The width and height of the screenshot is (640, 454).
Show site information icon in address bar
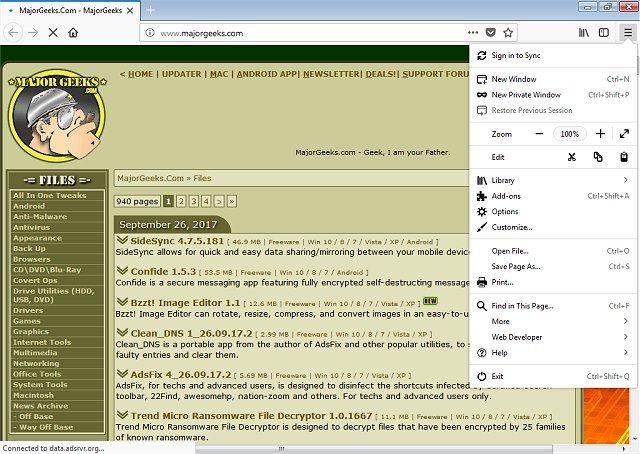pos(150,33)
